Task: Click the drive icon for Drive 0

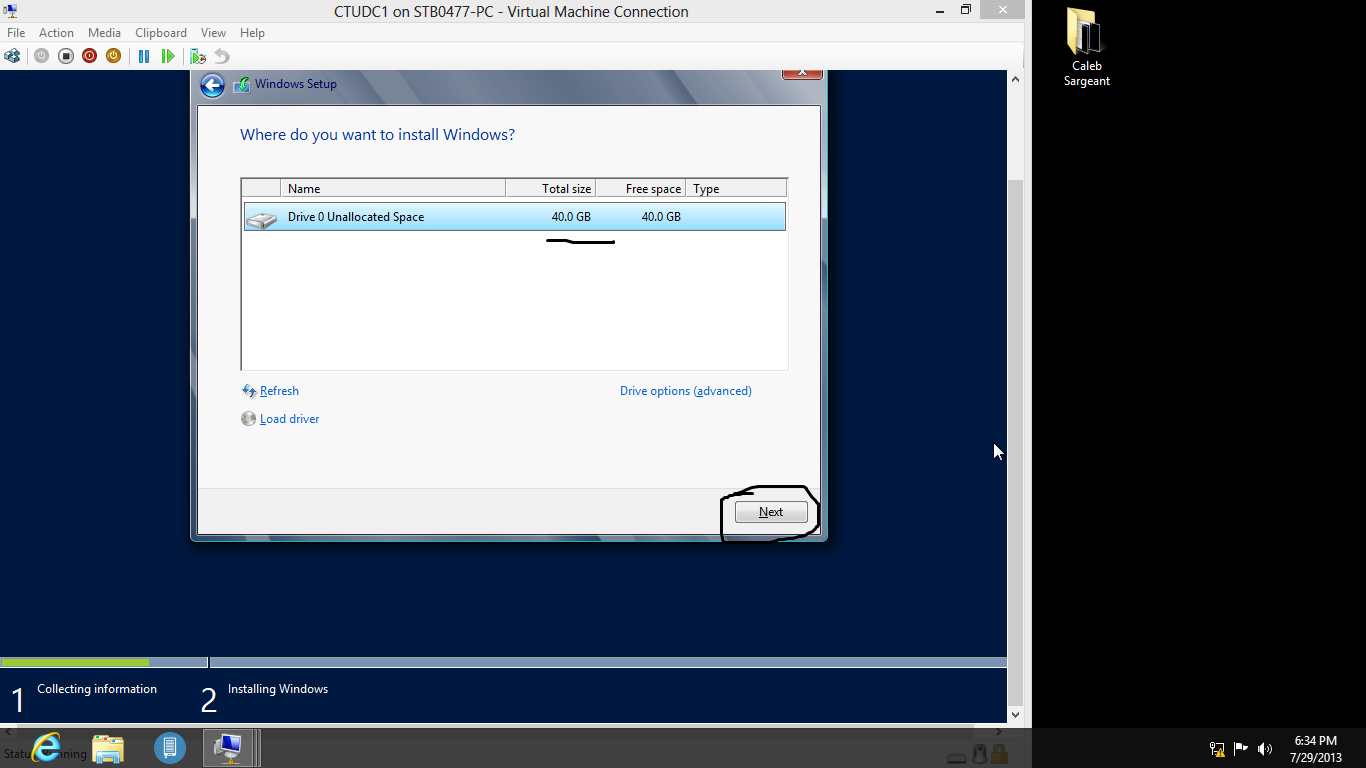Action: (x=262, y=217)
